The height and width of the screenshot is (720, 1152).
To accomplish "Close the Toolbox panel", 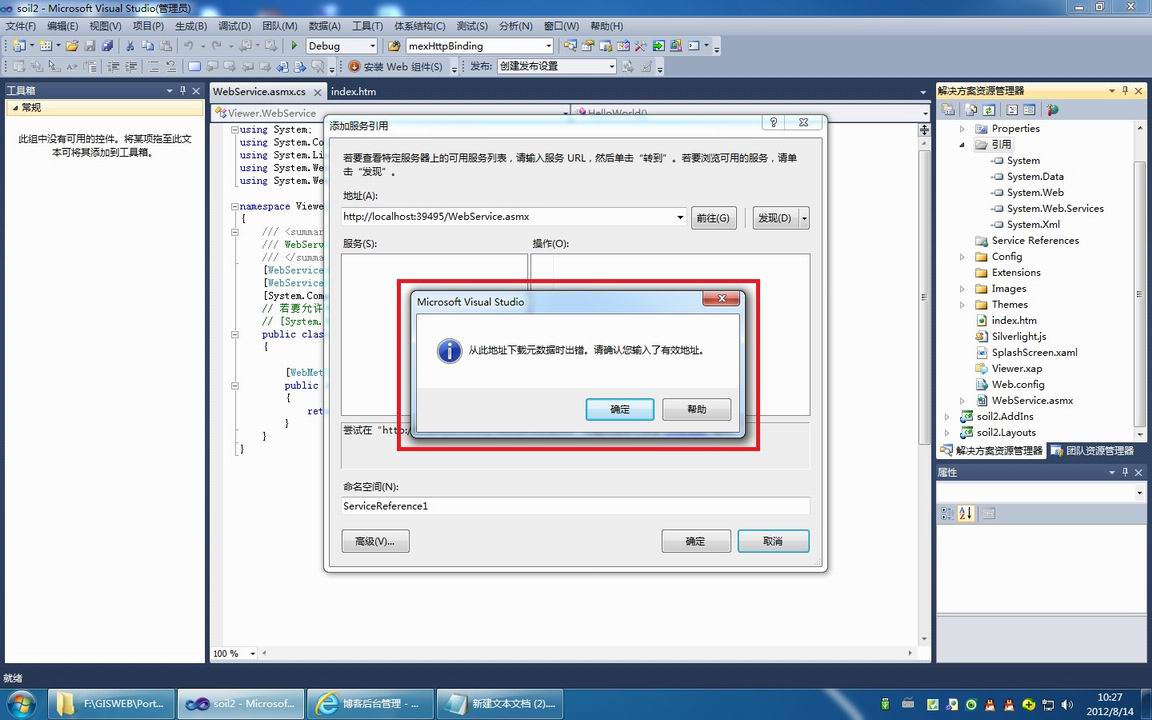I will (196, 90).
